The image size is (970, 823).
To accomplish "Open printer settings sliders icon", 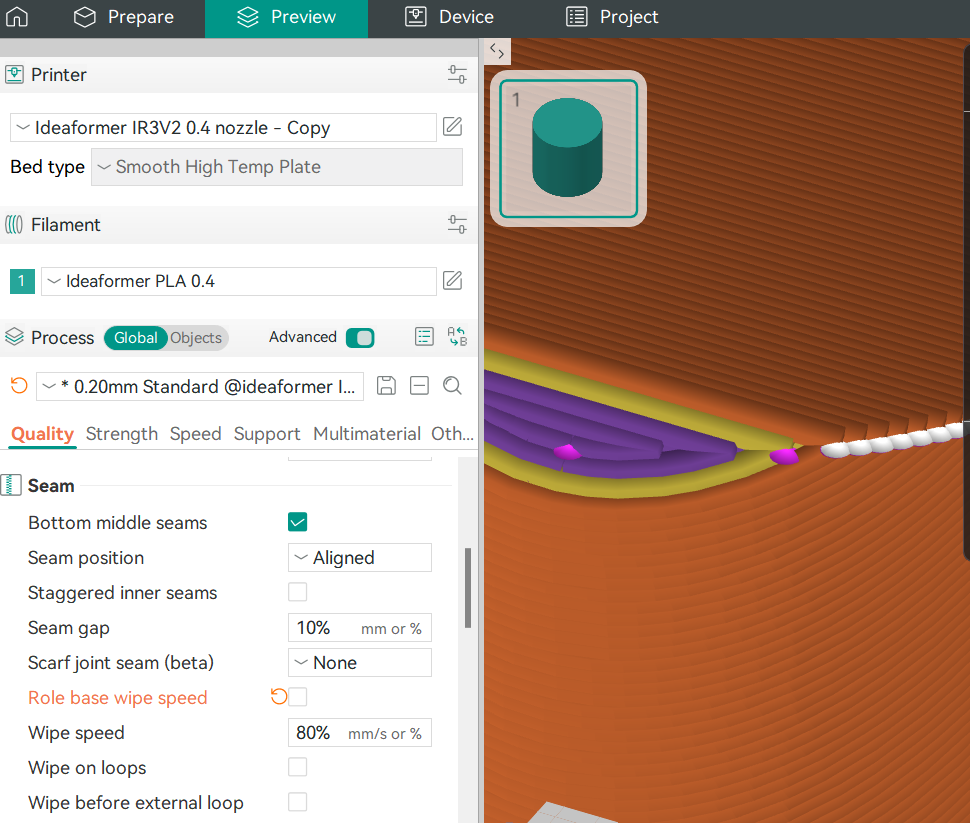I will [457, 74].
